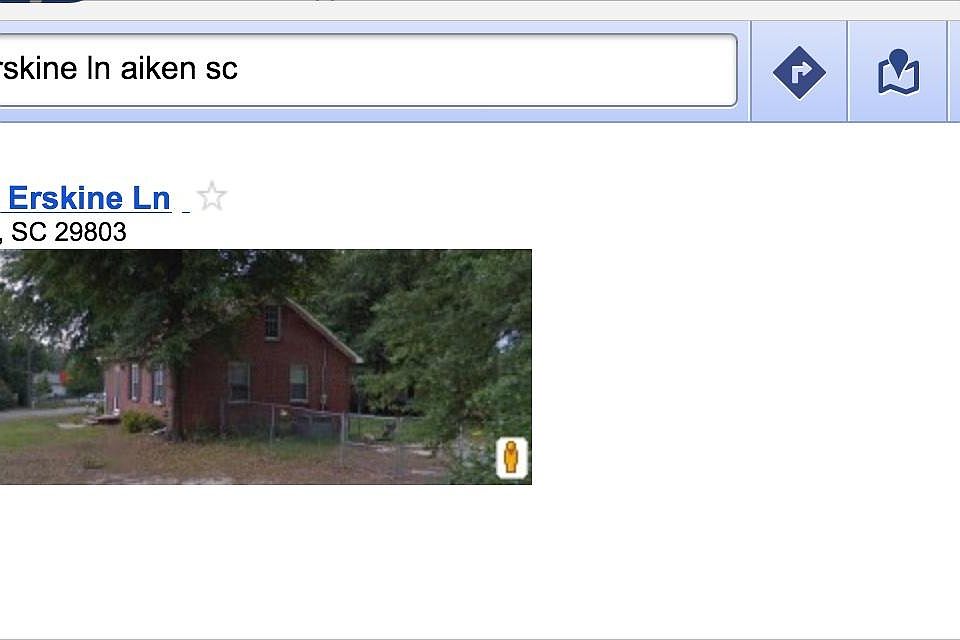The height and width of the screenshot is (640, 960).
Task: Click the zip code 29803
Action: (x=91, y=232)
